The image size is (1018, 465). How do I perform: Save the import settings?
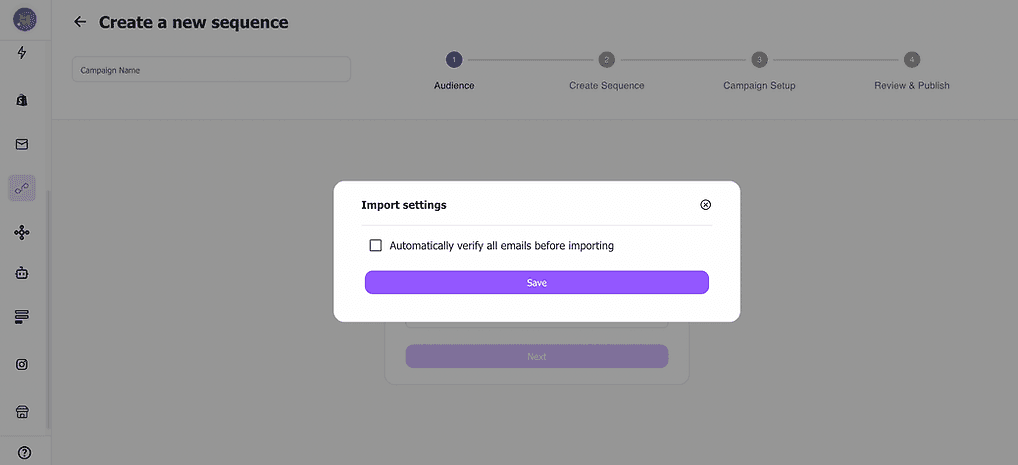coord(537,283)
